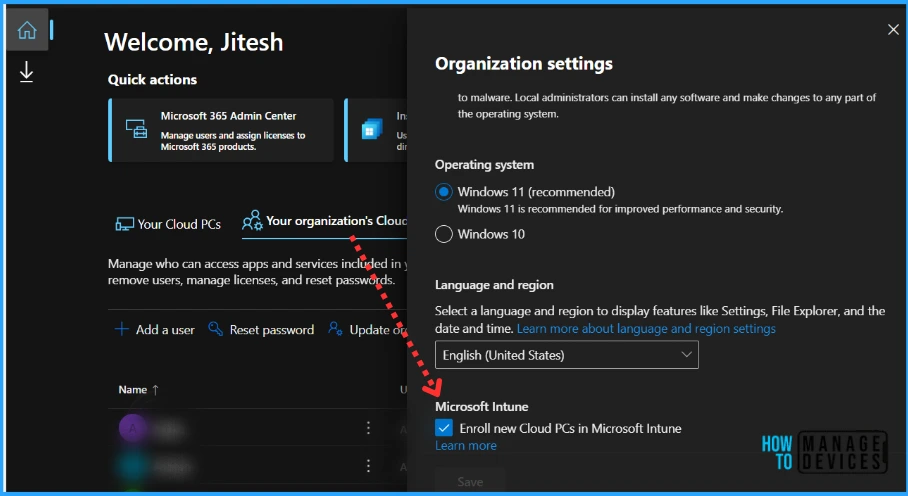Click the Language and region section label
Image resolution: width=908 pixels, height=496 pixels.
pyautogui.click(x=494, y=285)
